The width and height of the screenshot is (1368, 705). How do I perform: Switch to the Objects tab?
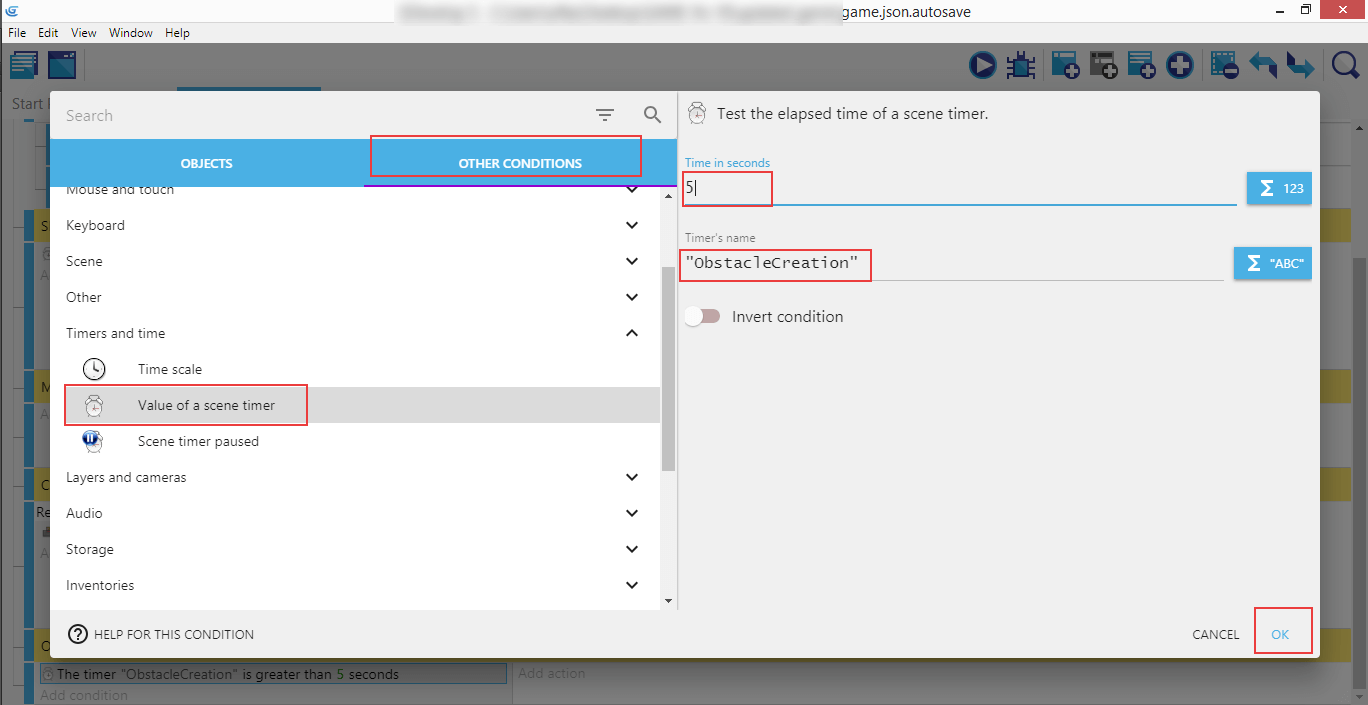(x=206, y=163)
